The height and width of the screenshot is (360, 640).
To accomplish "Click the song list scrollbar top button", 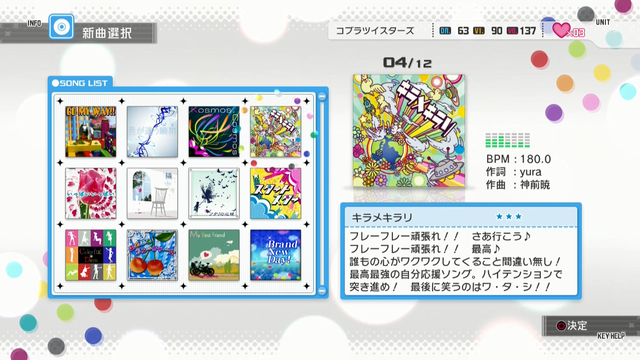I will [322, 97].
